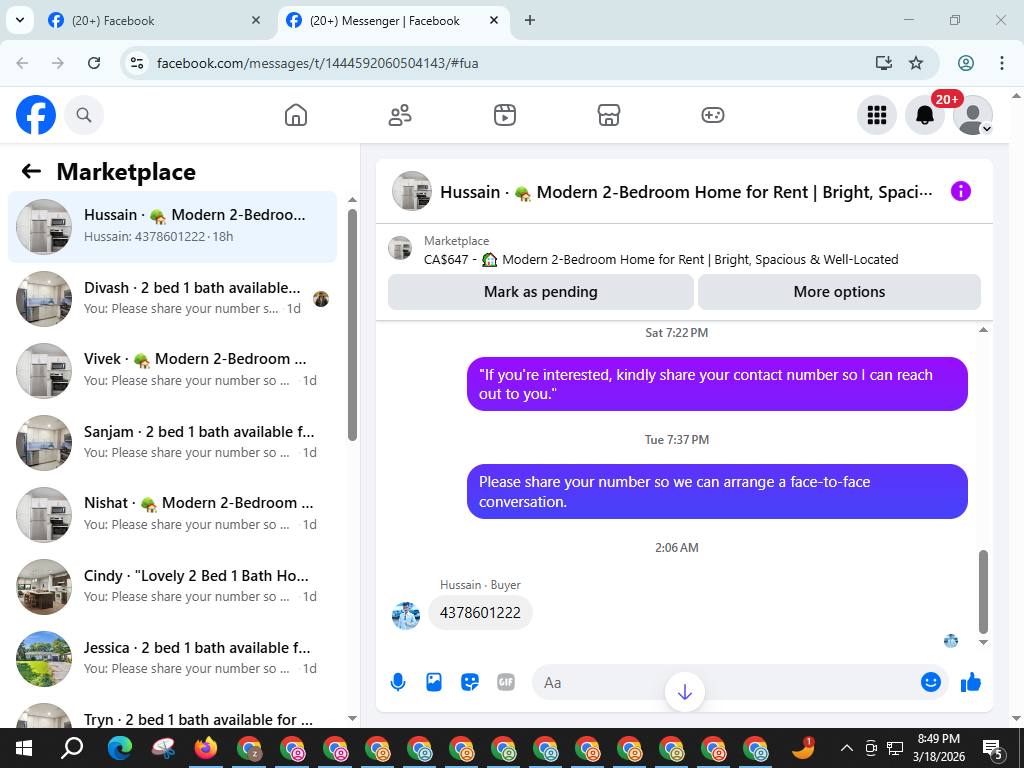Open Windows taskbar search
This screenshot has height=768, width=1024.
click(x=72, y=748)
